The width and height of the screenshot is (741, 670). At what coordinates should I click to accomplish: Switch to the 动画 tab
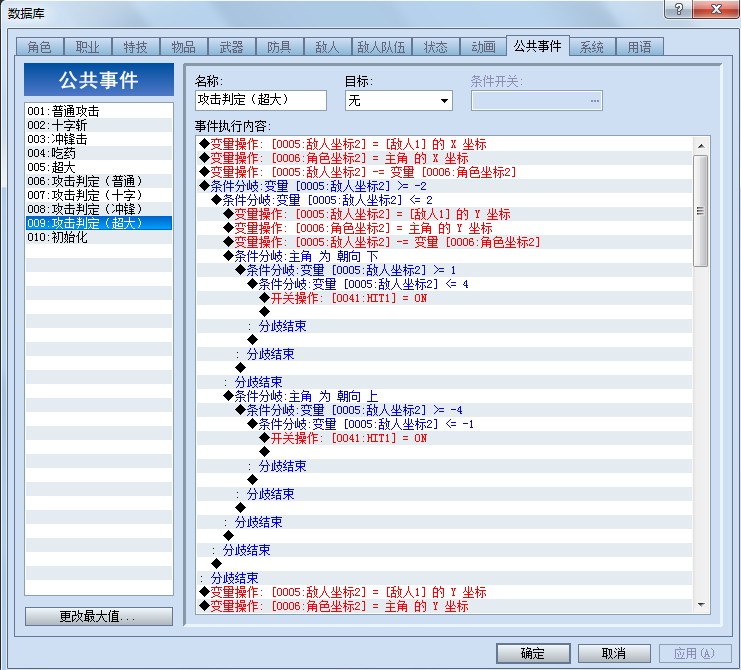483,47
